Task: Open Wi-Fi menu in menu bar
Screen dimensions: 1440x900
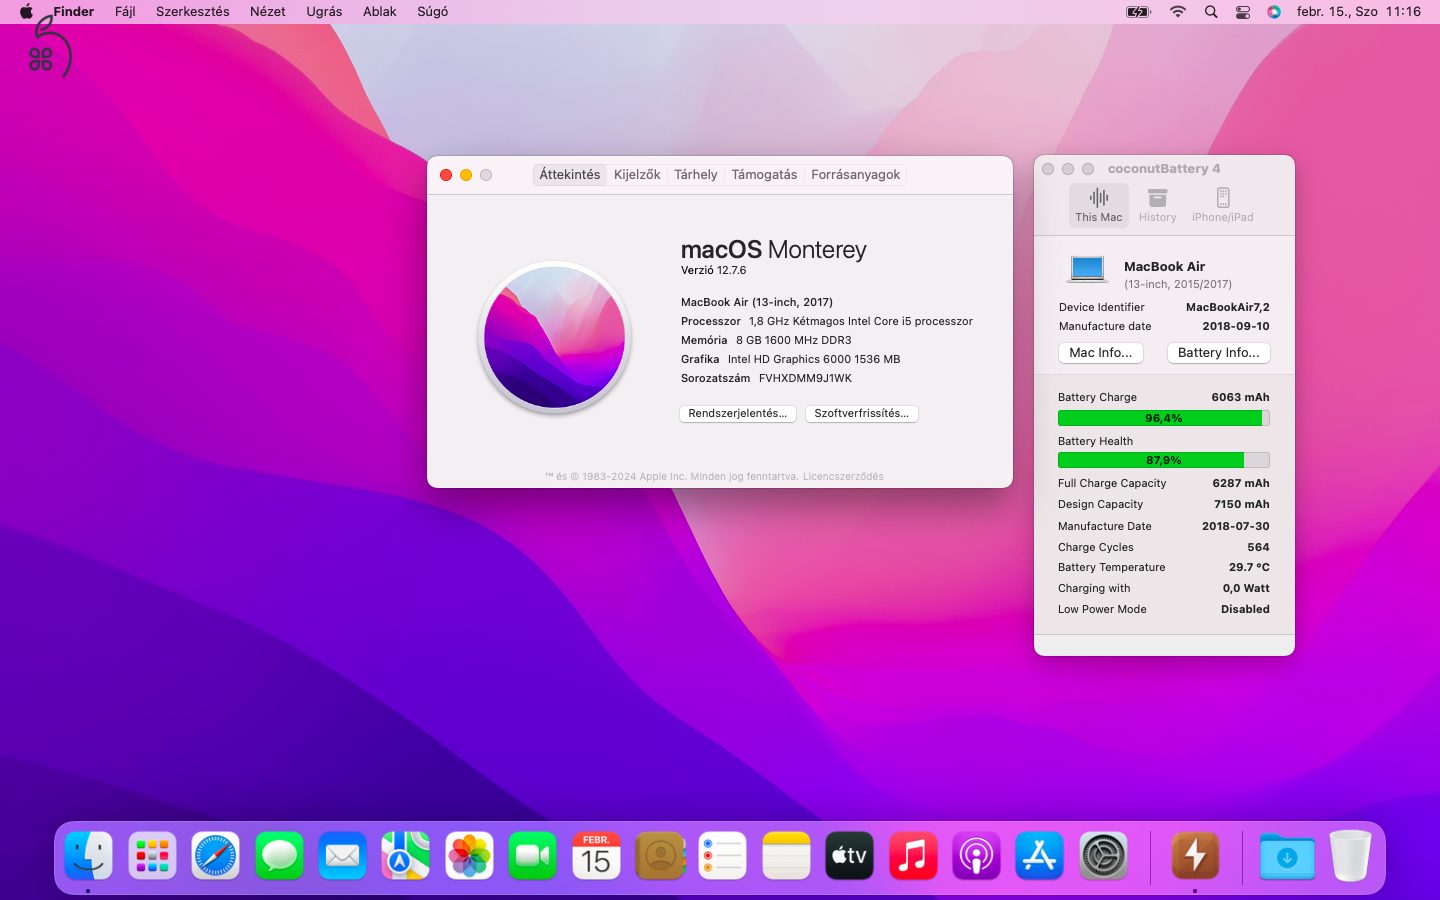Action: (x=1178, y=12)
